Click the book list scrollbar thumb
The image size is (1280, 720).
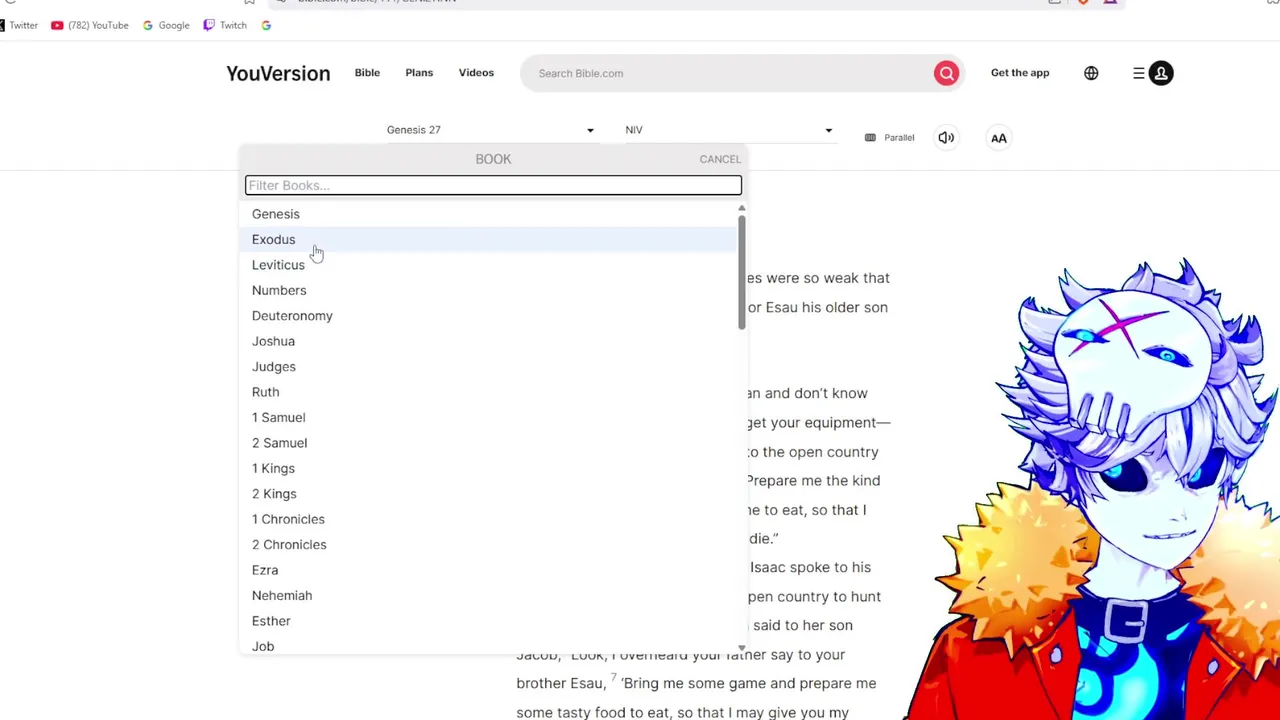741,271
